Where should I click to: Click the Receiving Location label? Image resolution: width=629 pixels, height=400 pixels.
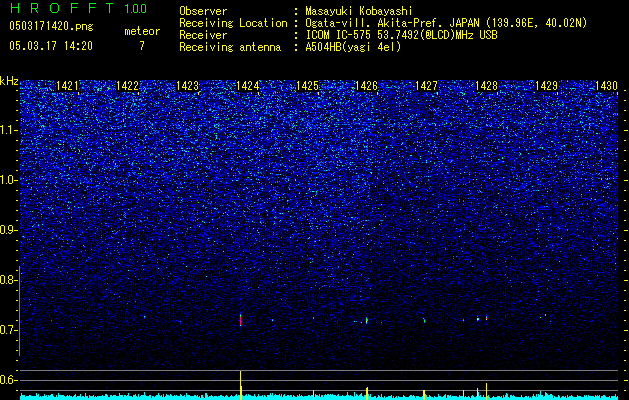(x=233, y=23)
